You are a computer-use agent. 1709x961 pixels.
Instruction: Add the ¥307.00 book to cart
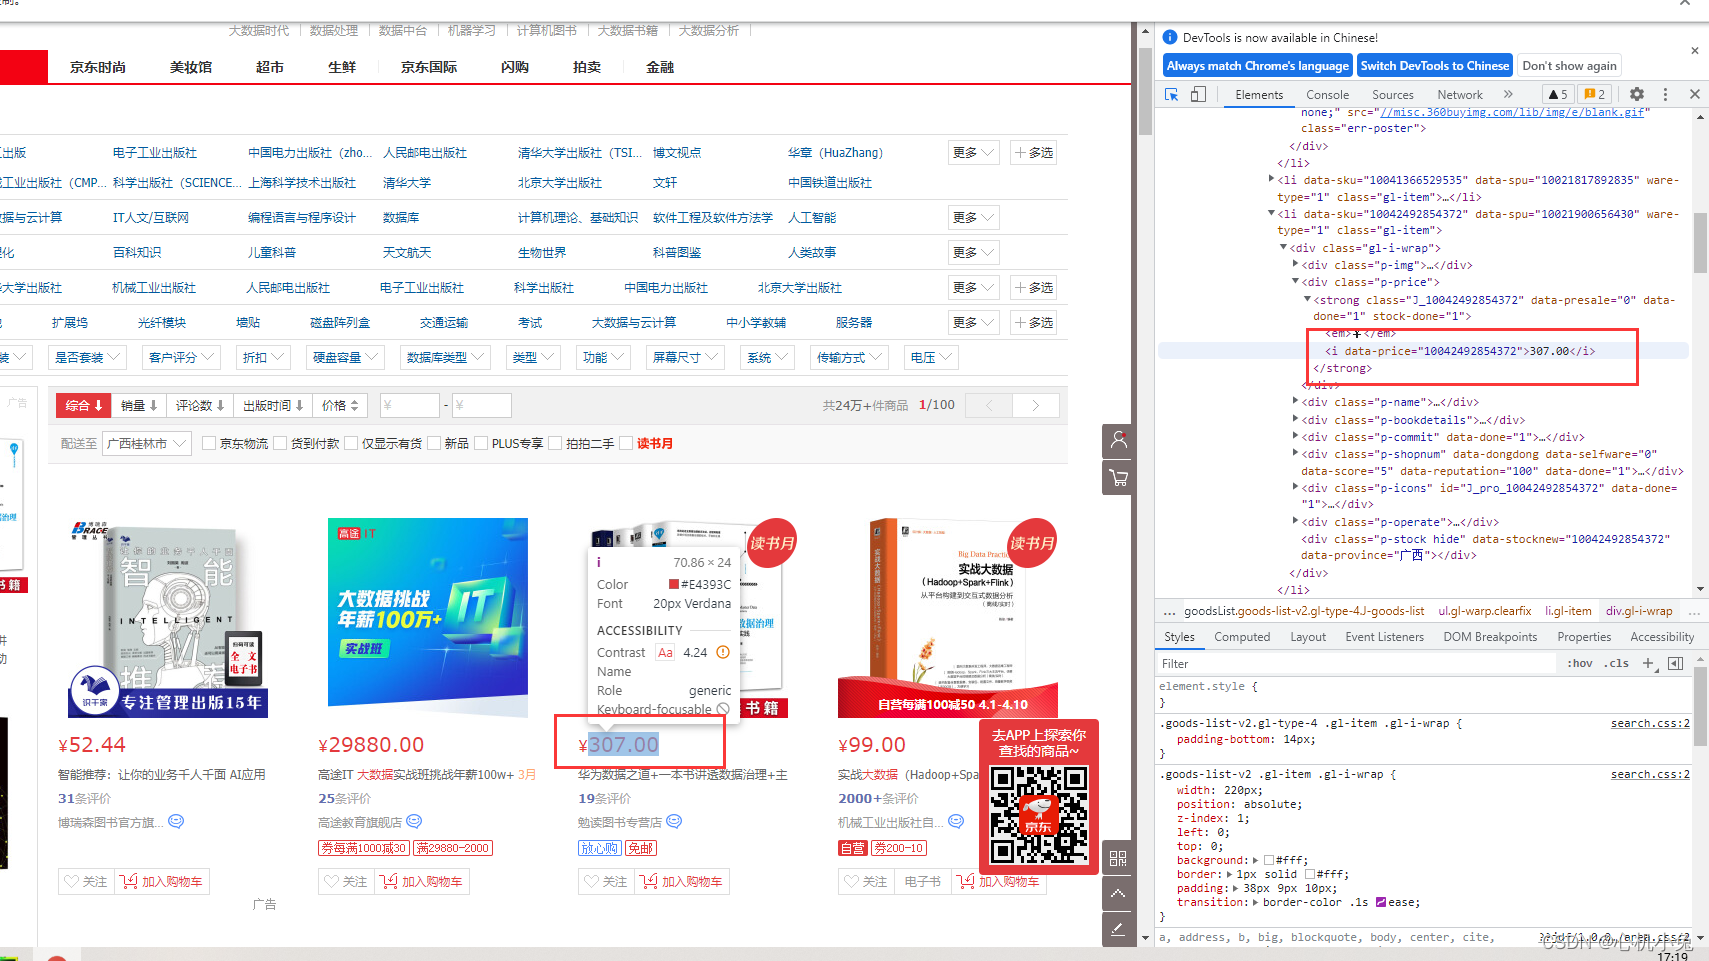tap(681, 881)
